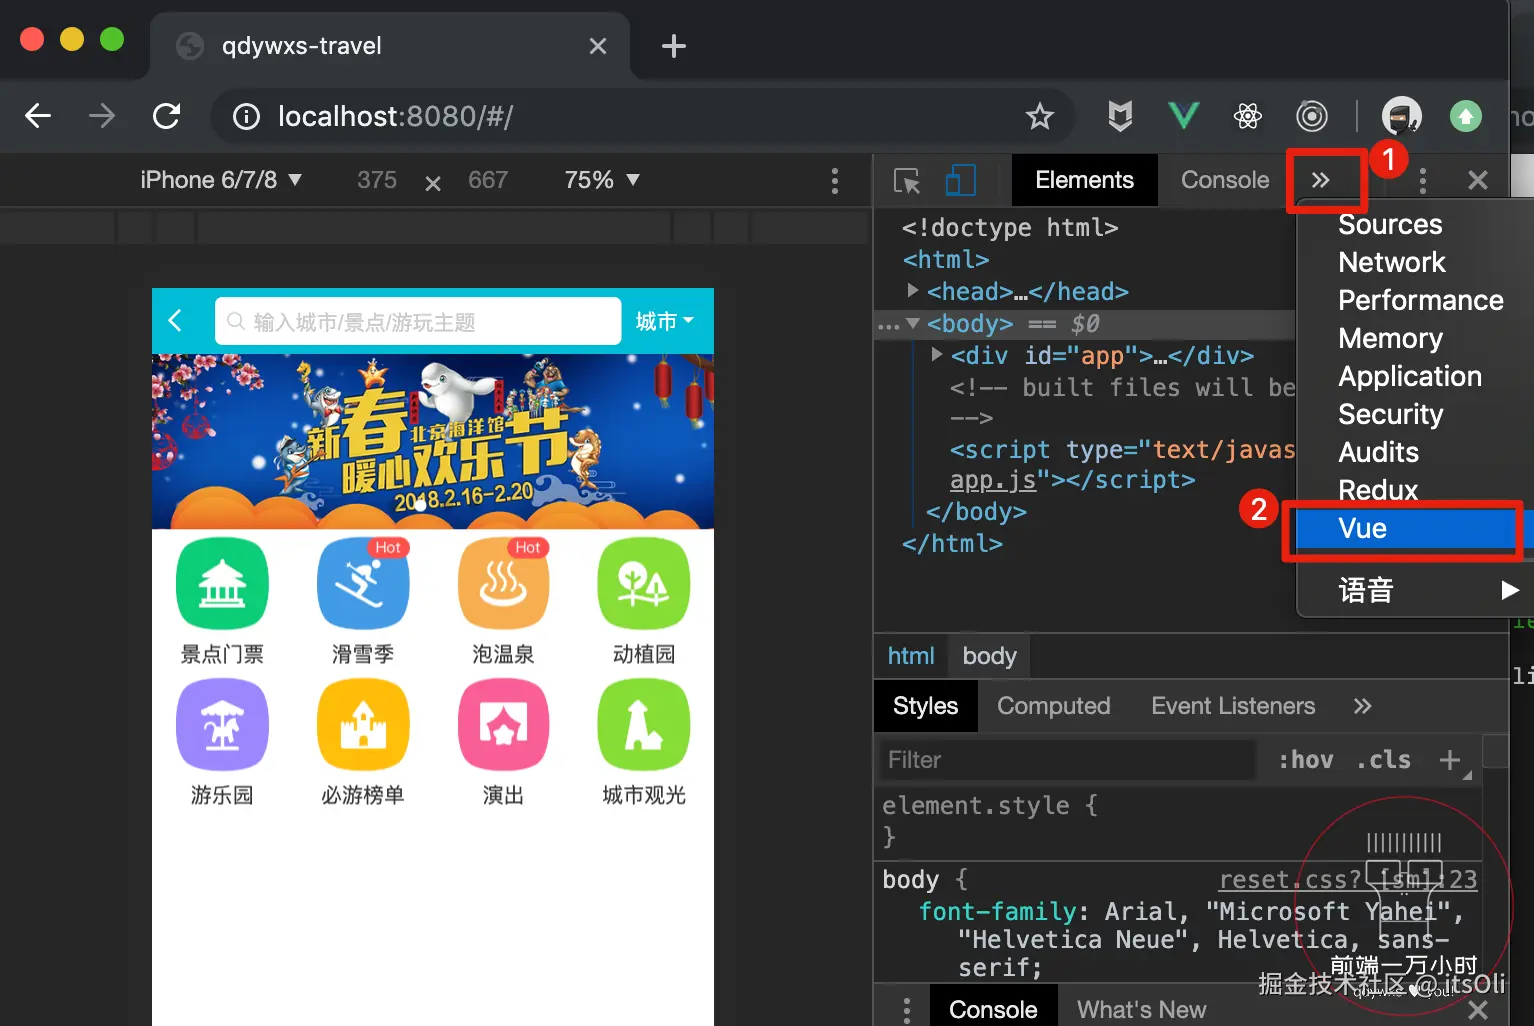Image resolution: width=1534 pixels, height=1026 pixels.
Task: Click the styles Filter input
Action: click(x=1066, y=760)
